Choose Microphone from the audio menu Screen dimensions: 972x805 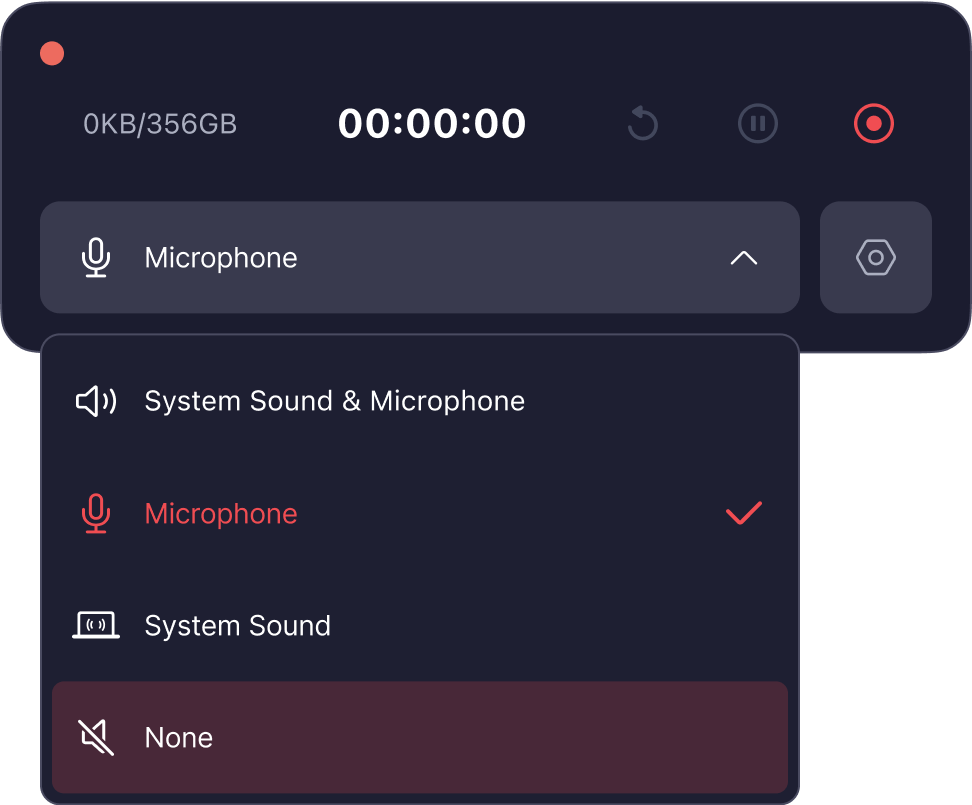pos(221,513)
